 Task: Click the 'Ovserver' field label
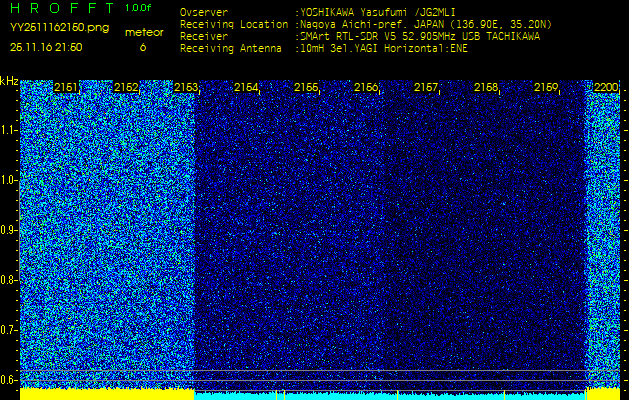coord(204,12)
